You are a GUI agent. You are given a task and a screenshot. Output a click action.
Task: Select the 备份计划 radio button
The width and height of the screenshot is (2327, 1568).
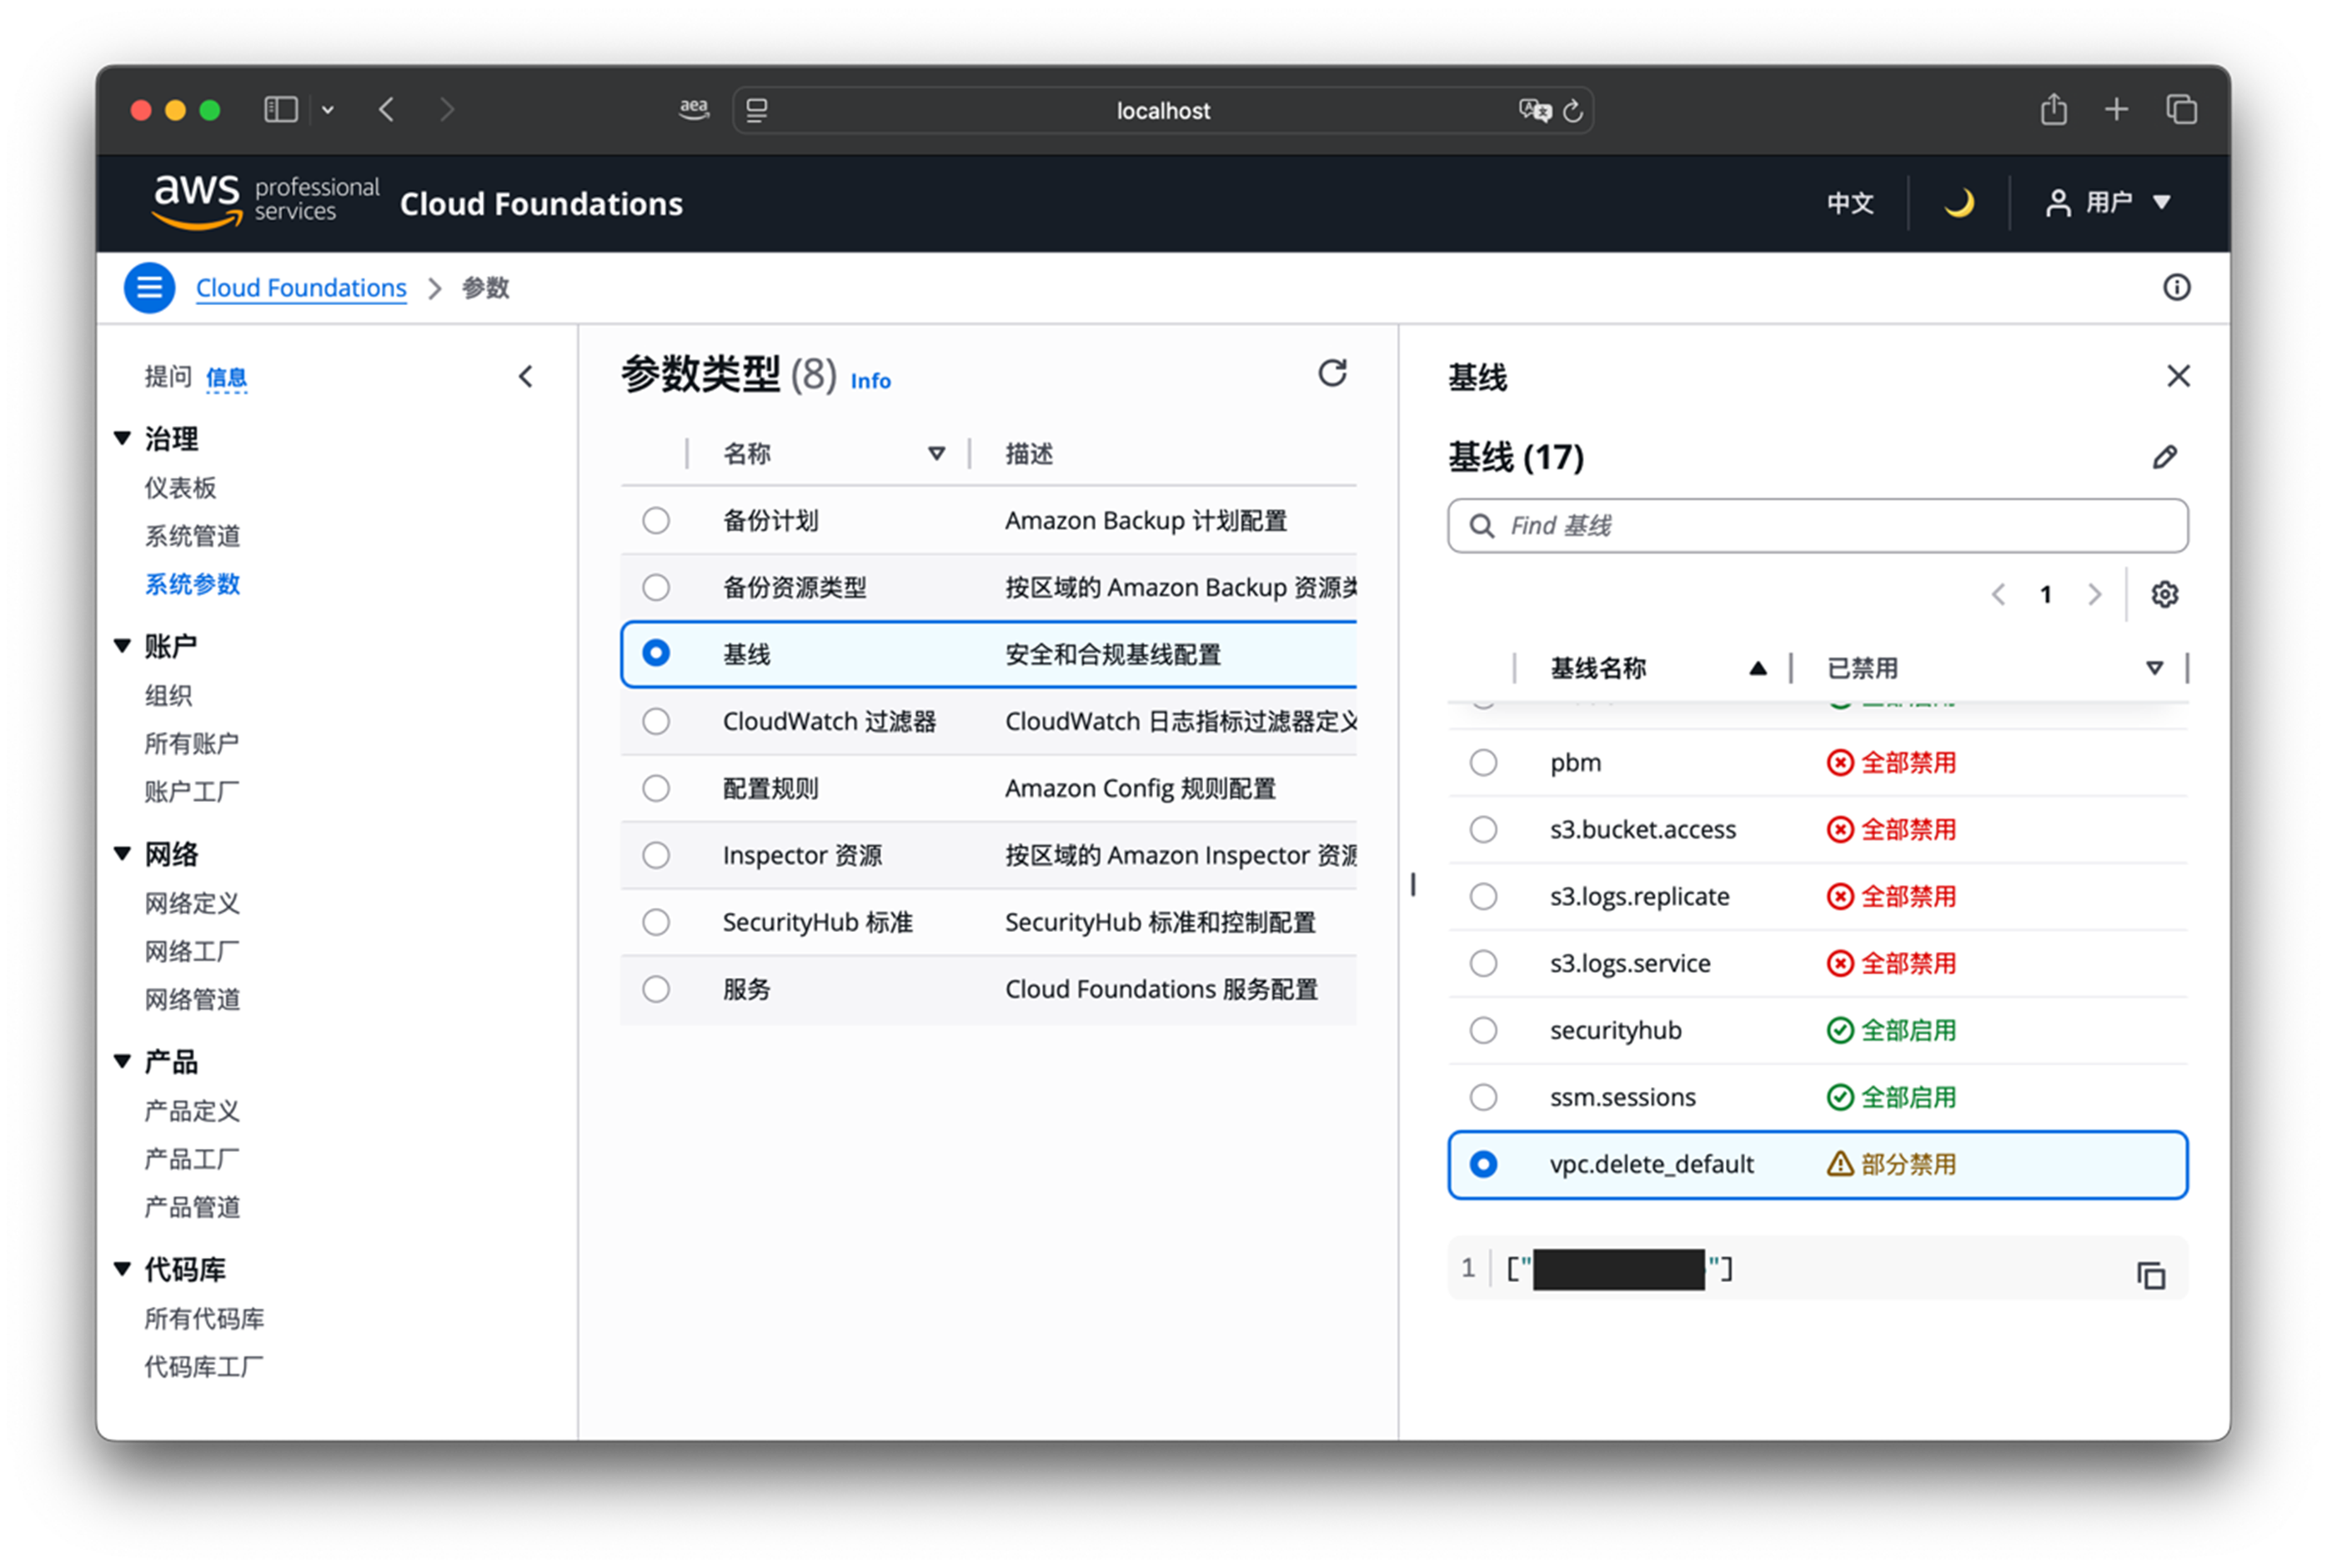pos(656,521)
